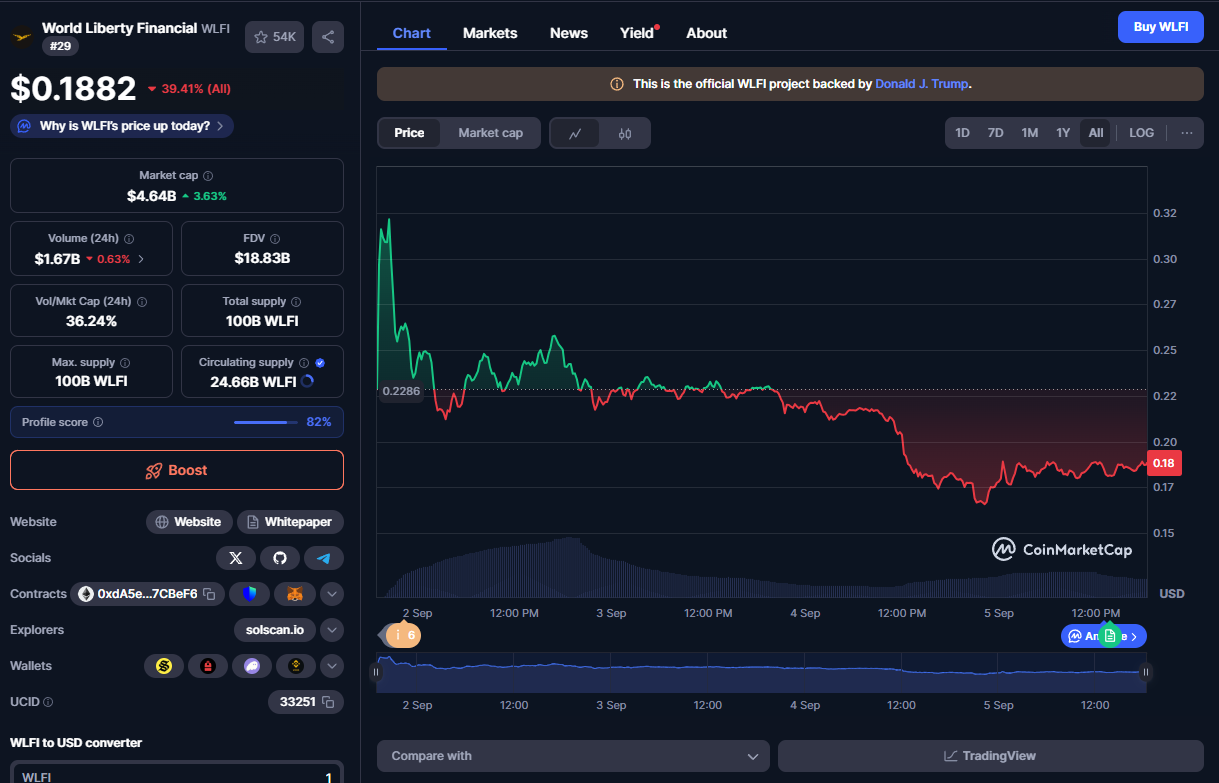Image resolution: width=1219 pixels, height=783 pixels.
Task: Open the Compare with dropdown
Action: tap(573, 756)
